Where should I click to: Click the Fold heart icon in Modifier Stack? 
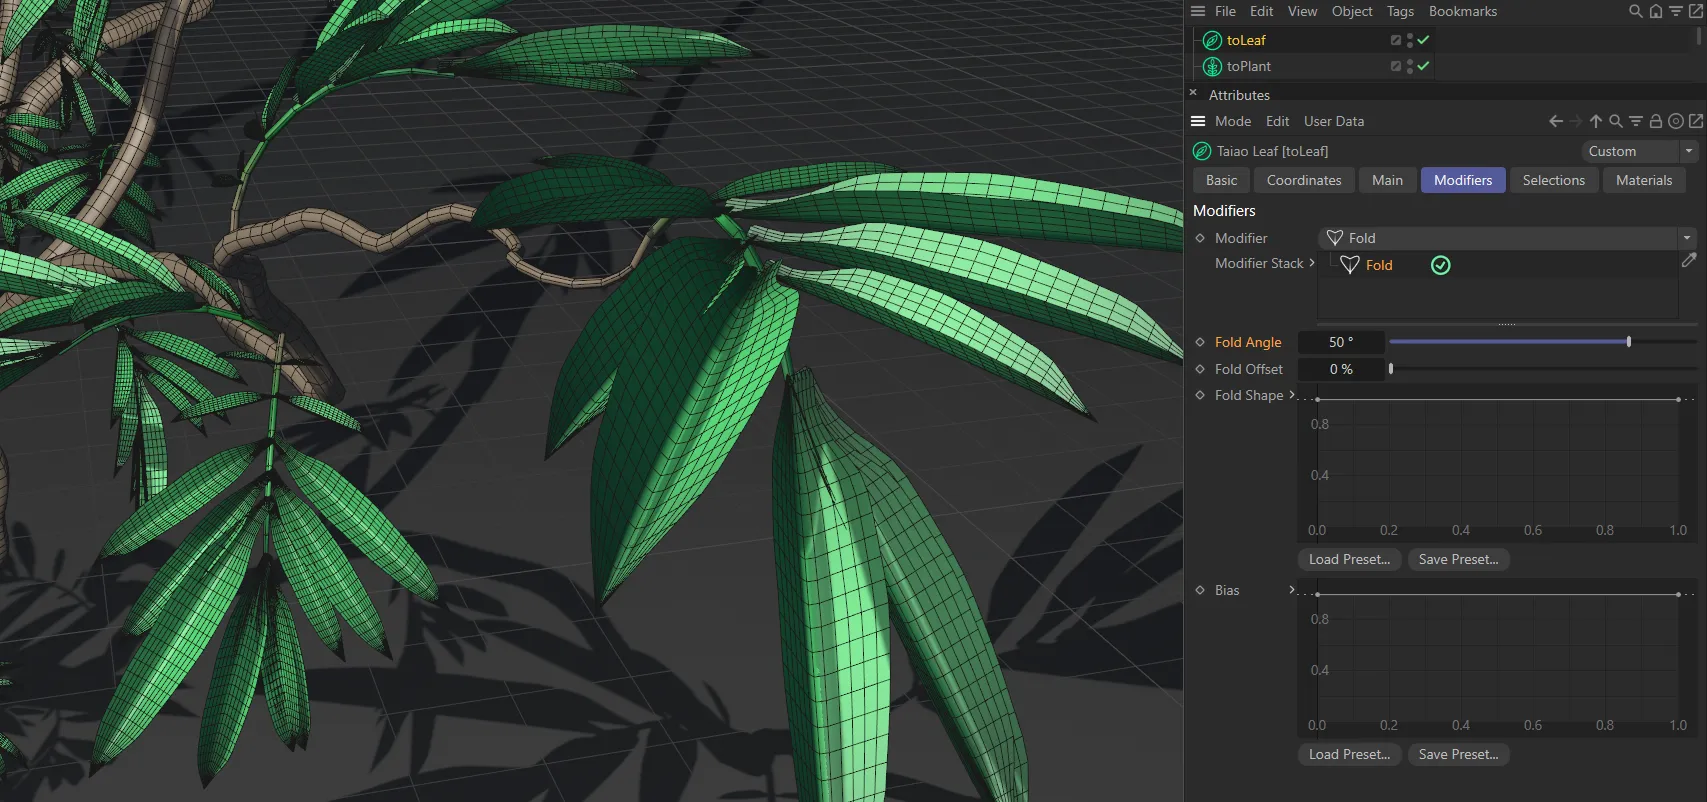[x=1349, y=265]
